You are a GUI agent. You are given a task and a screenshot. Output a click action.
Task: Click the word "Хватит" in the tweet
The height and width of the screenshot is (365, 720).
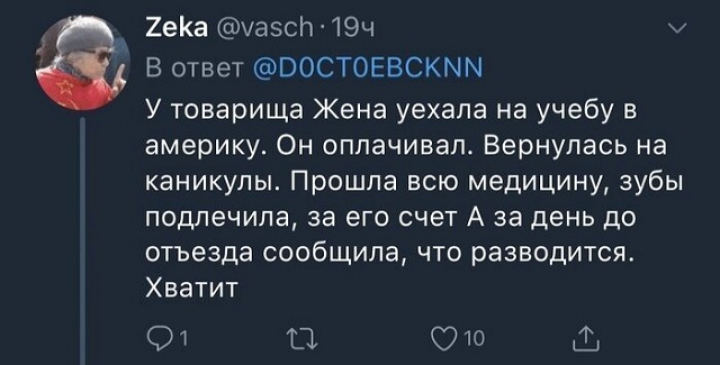[191, 288]
